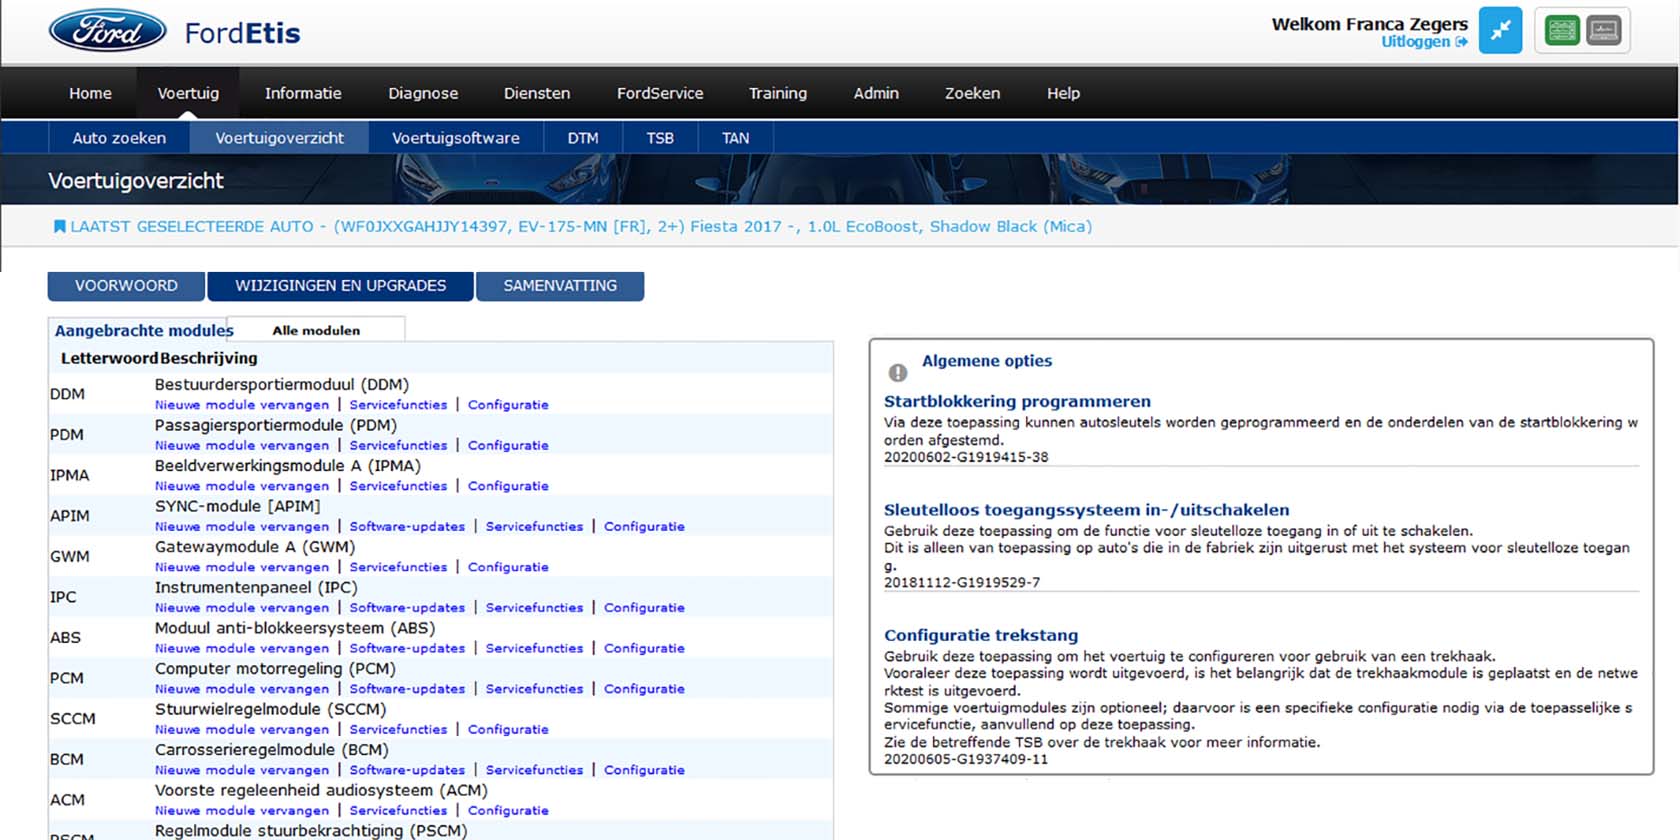Click the Uitloggen link
This screenshot has width=1680, height=840.
click(x=1424, y=42)
